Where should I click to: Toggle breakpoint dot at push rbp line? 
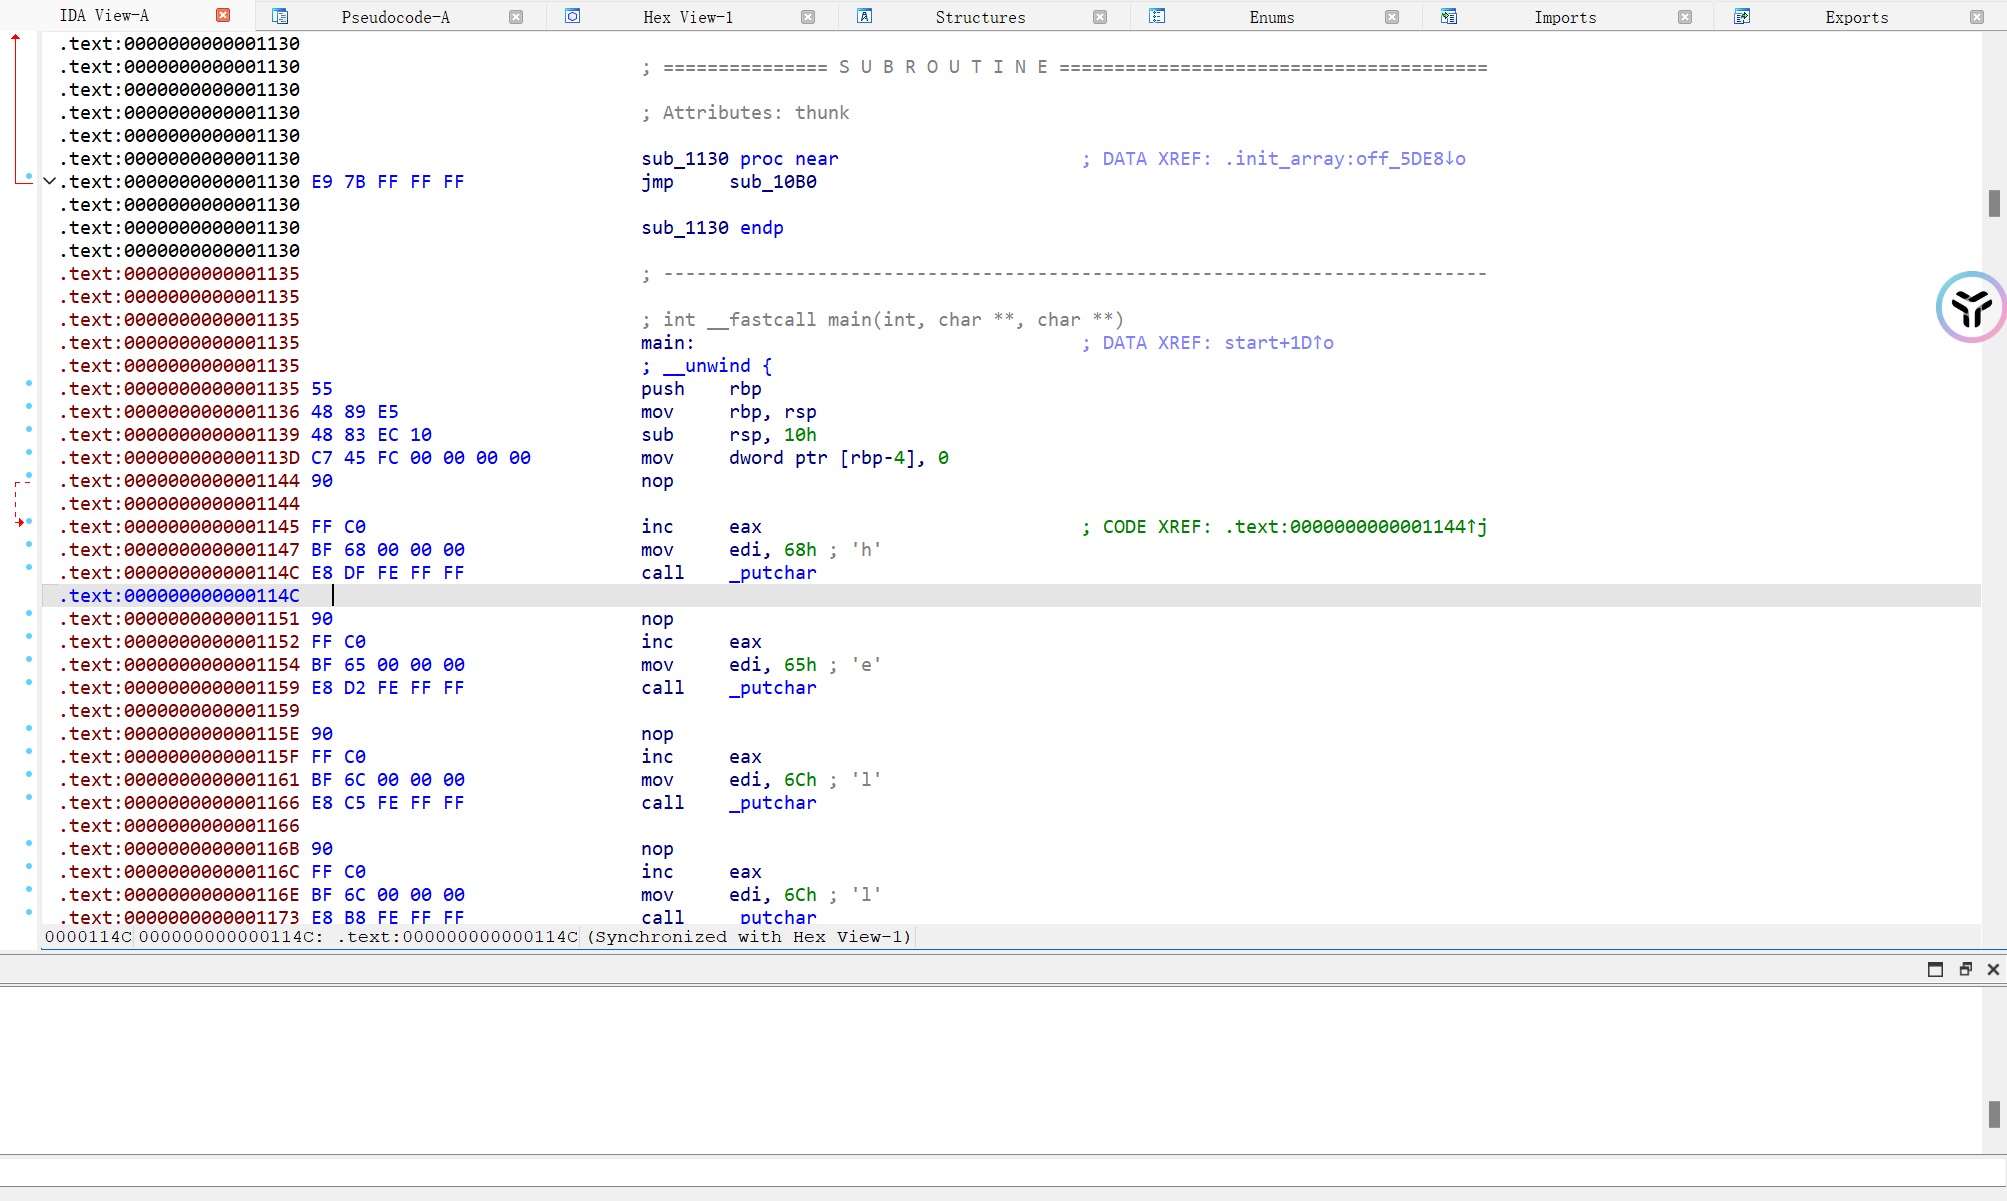29,383
